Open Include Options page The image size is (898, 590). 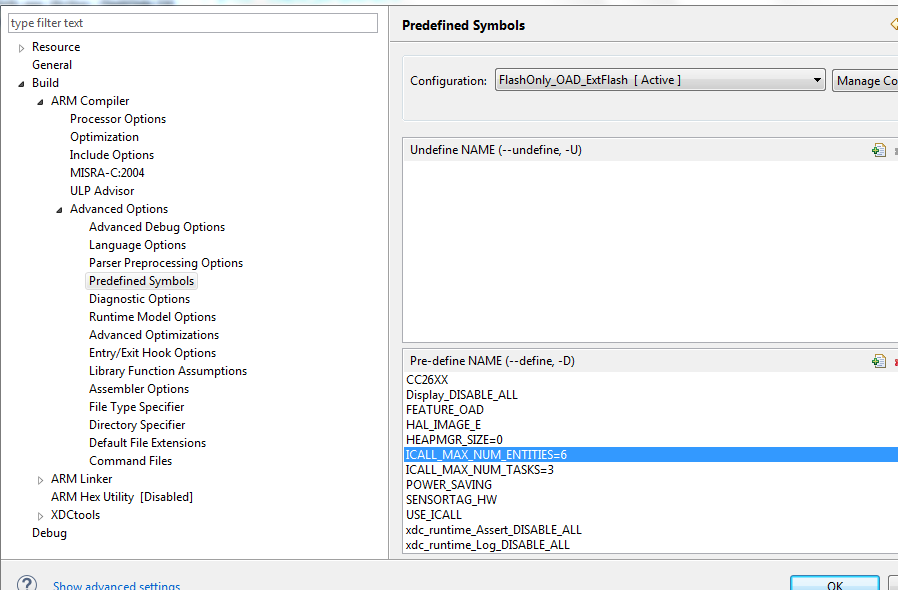coord(112,155)
